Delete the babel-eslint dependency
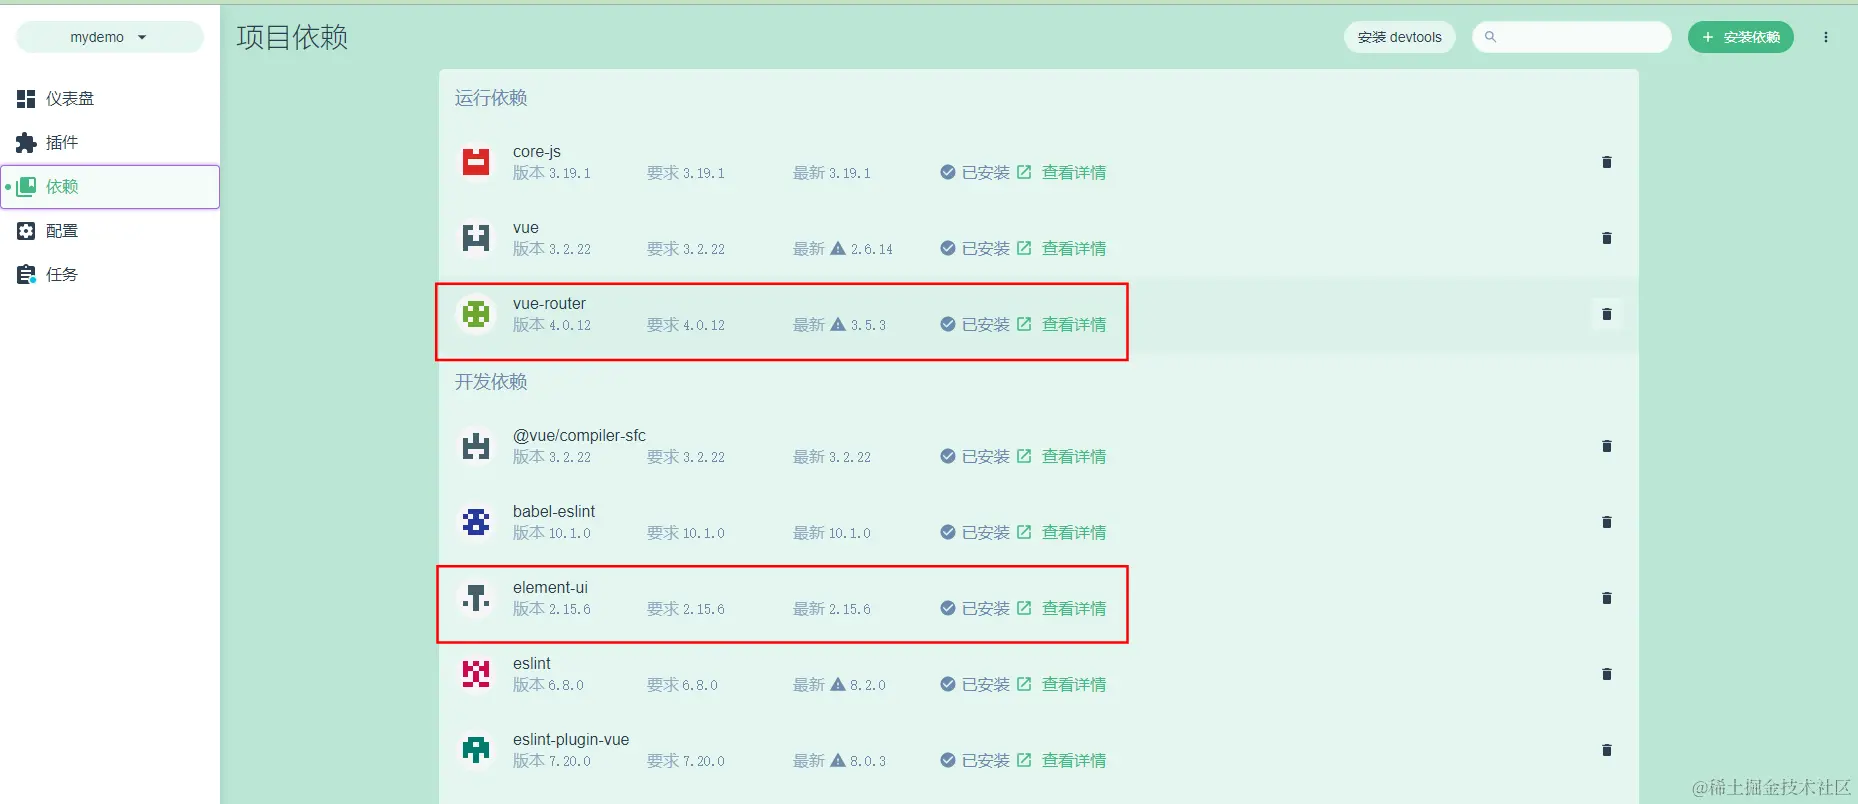This screenshot has height=804, width=1858. tap(1606, 522)
